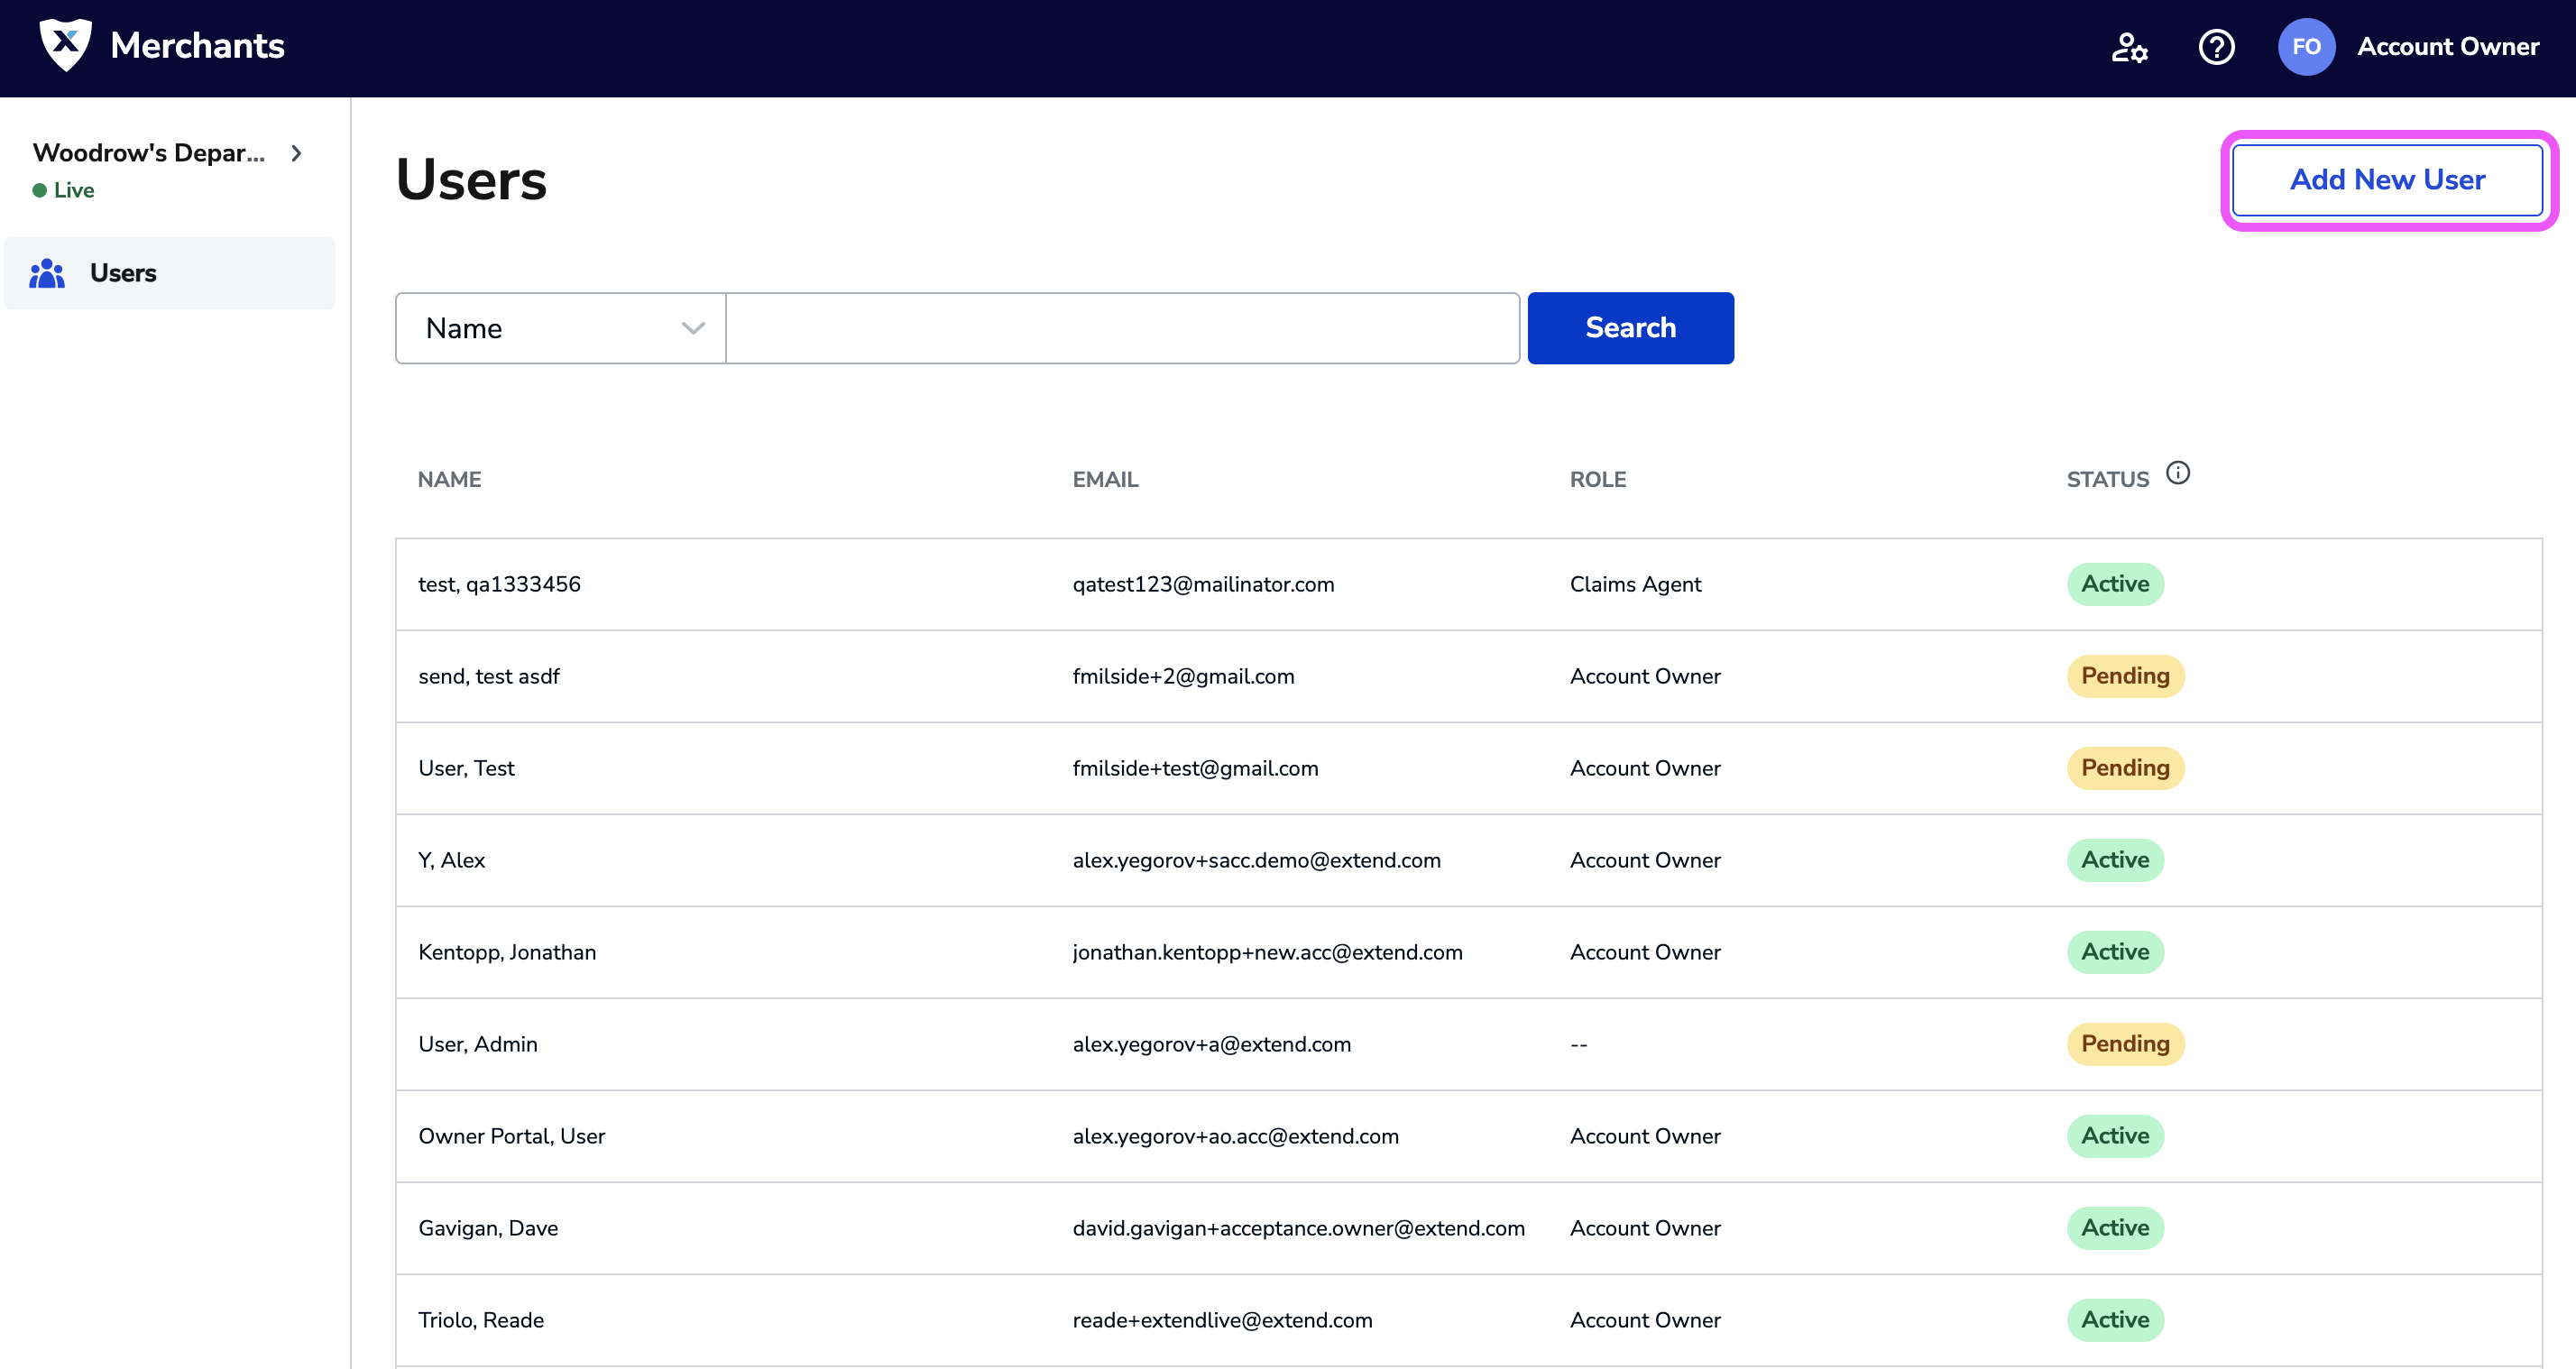Focus the user search text field

pyautogui.click(x=1122, y=328)
